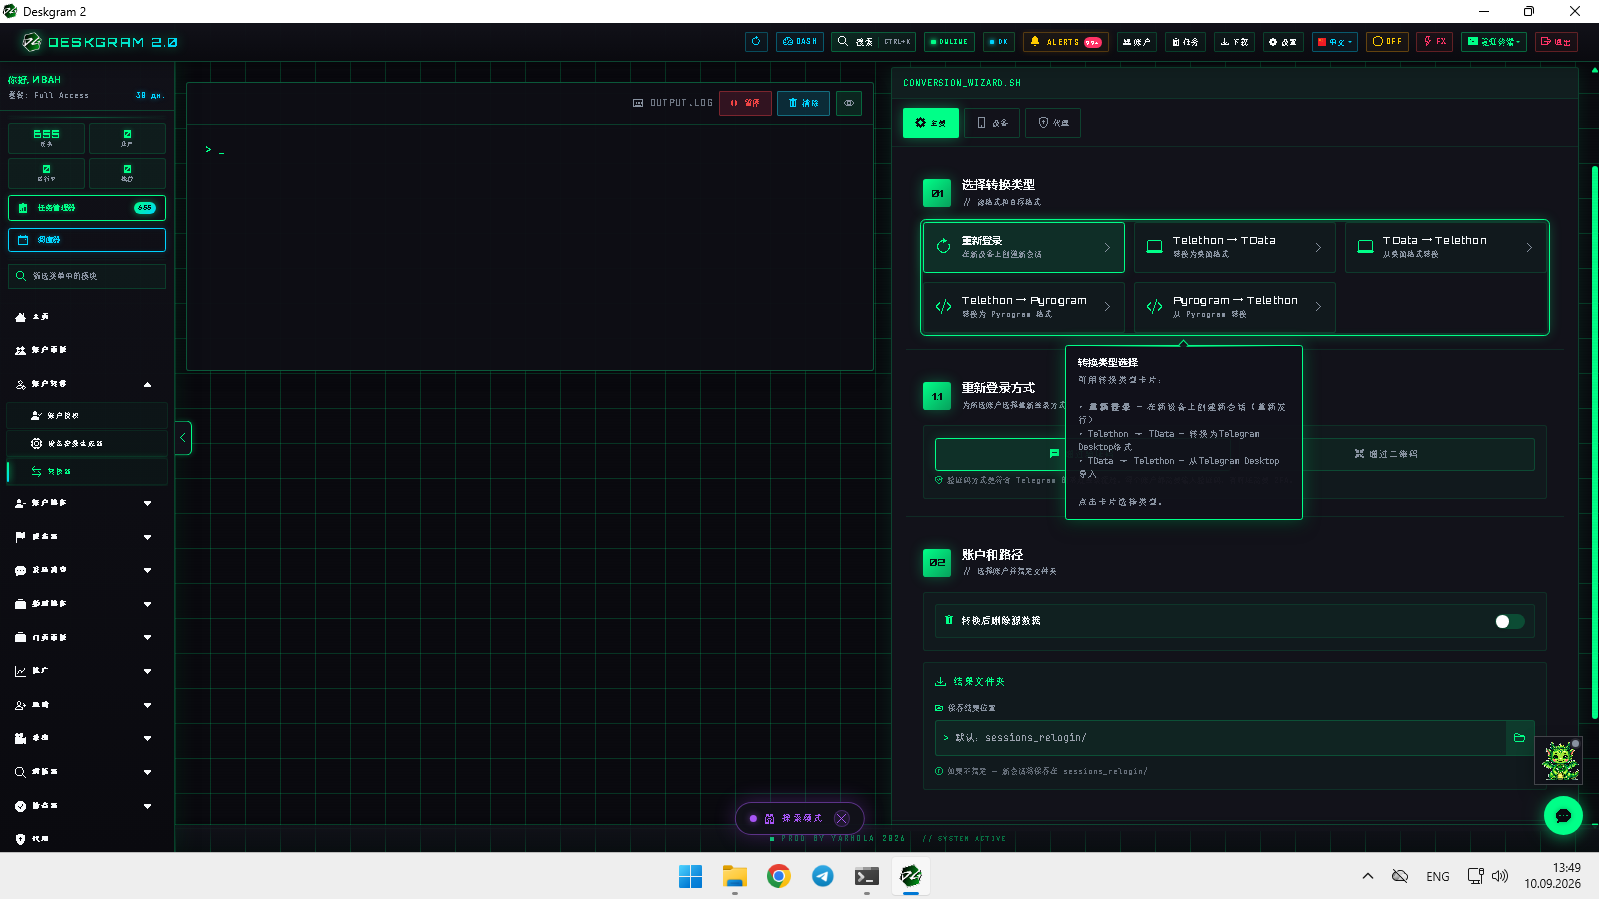
Task: Expand the chat bubble sidebar section
Action: coord(87,570)
